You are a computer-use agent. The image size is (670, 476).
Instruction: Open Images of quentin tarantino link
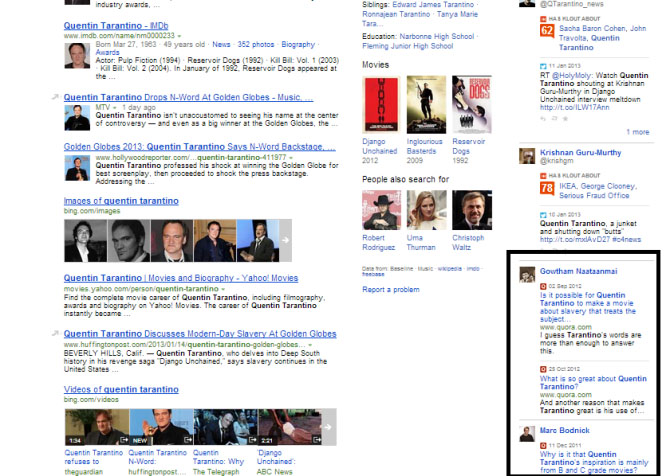click(x=121, y=201)
